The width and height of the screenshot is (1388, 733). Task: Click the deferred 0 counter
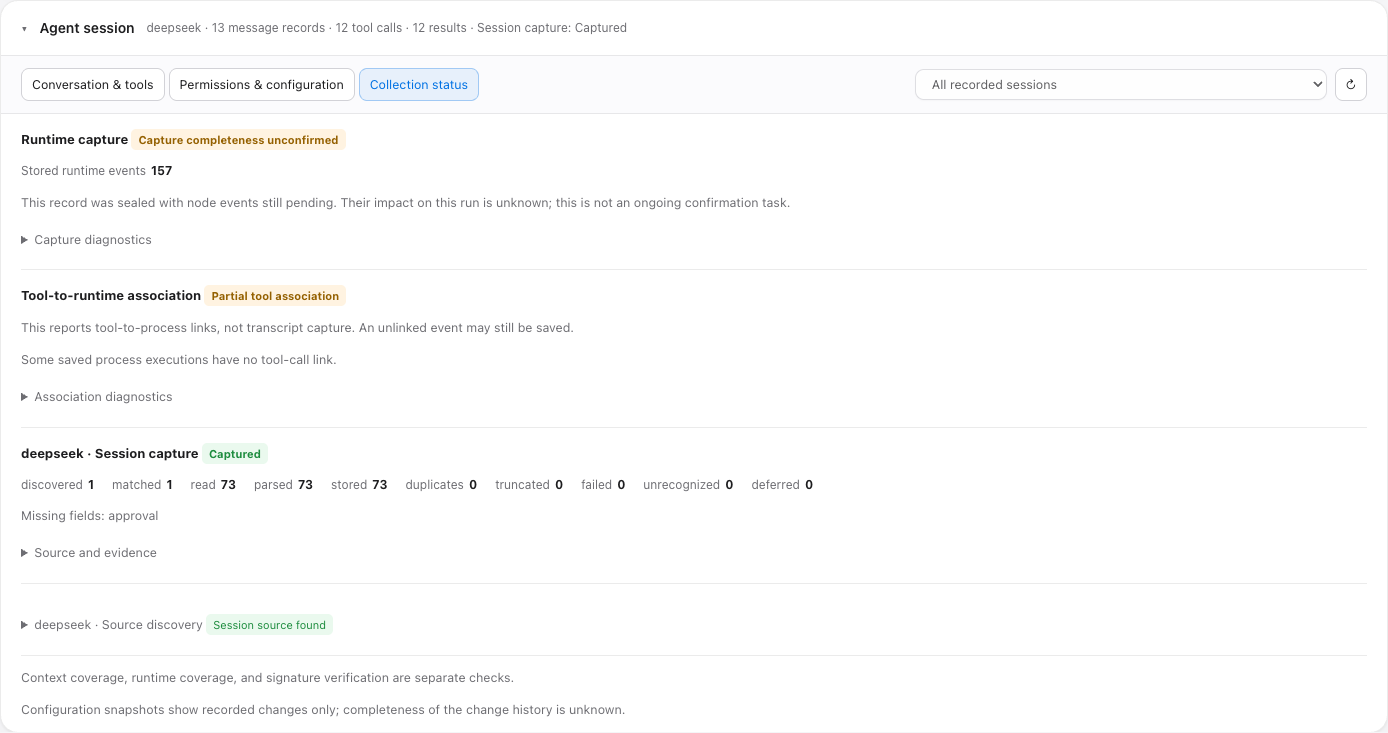782,485
